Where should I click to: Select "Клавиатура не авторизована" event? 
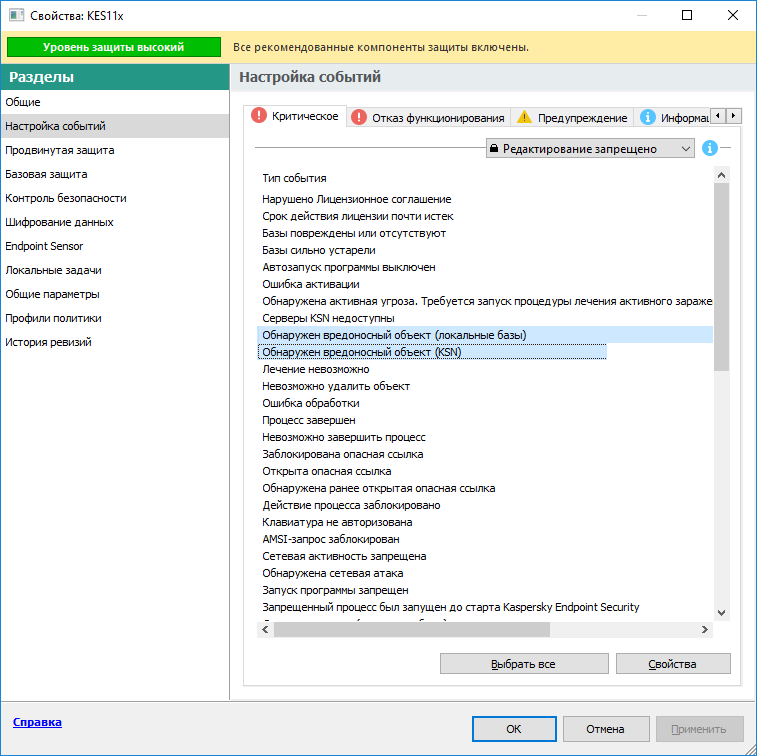click(485, 522)
